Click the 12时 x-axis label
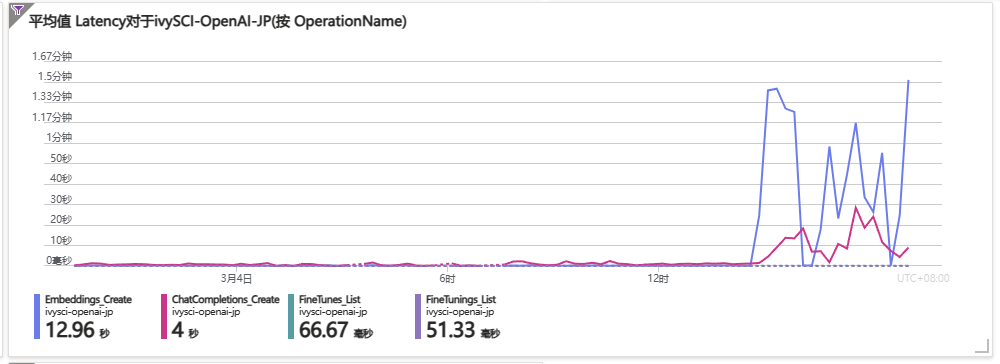Image resolution: width=1000 pixels, height=364 pixels. click(x=658, y=279)
